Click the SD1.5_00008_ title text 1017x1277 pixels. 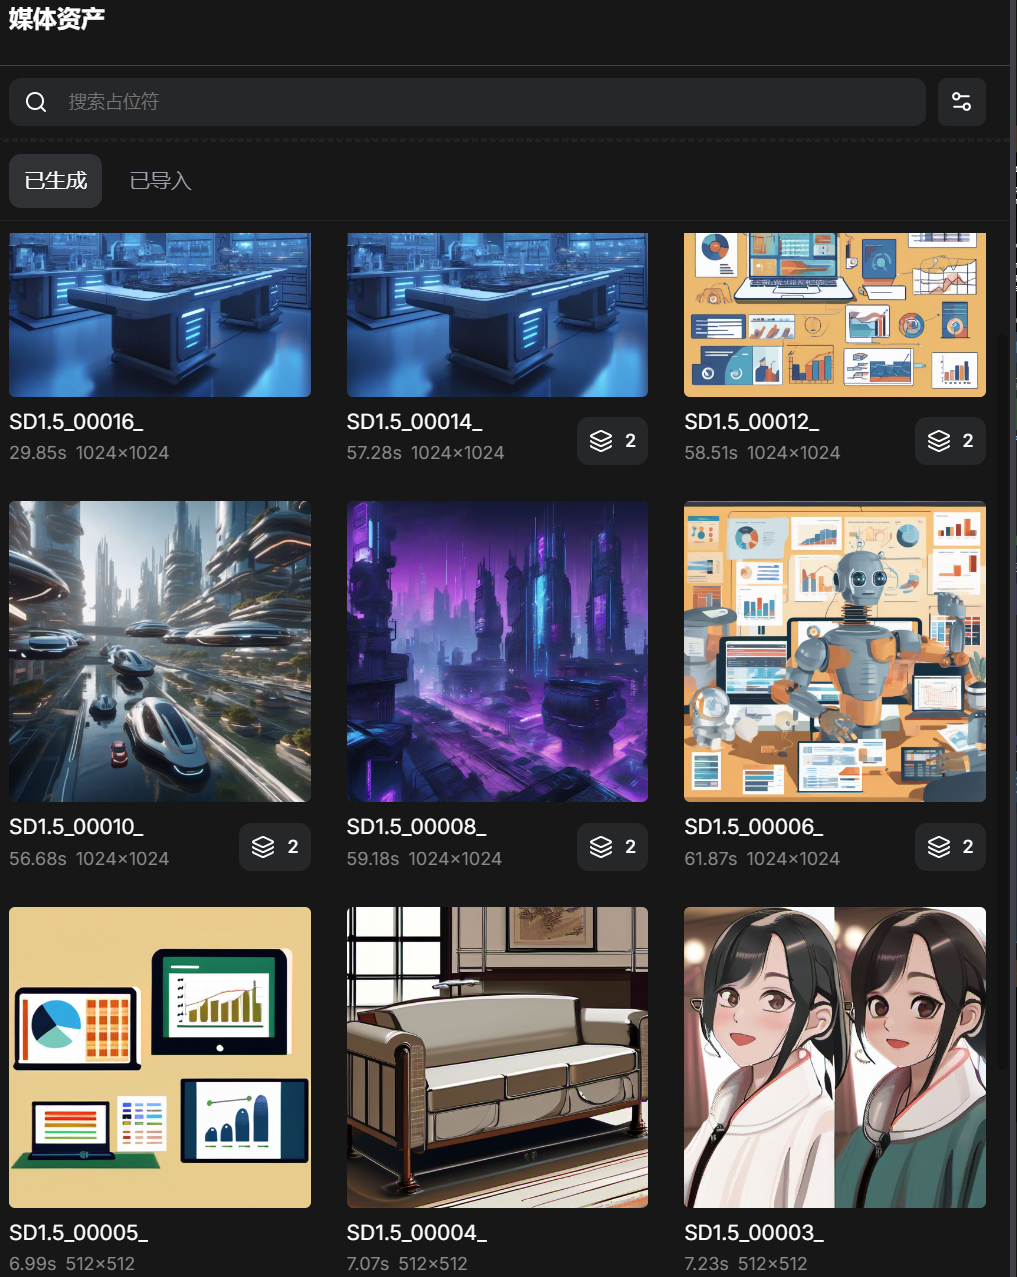pos(417,827)
